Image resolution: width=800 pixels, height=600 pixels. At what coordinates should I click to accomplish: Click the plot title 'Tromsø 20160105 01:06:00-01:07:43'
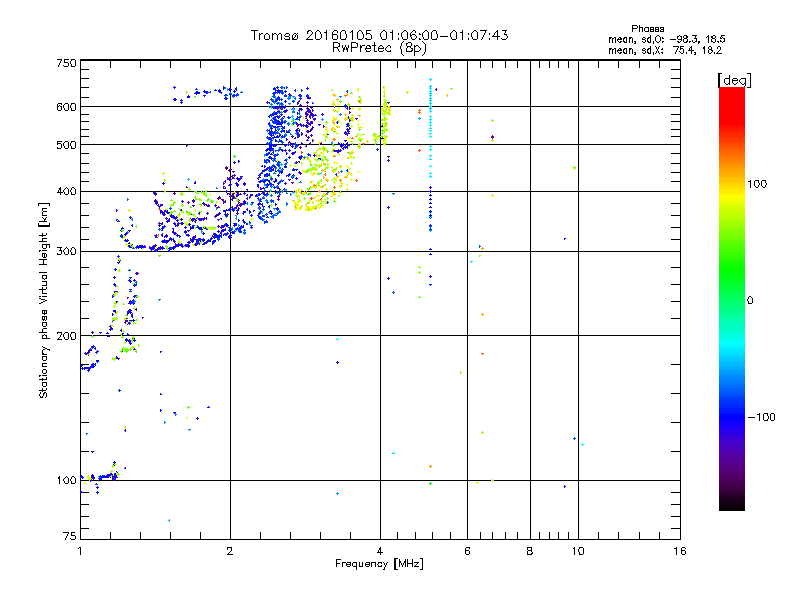[x=379, y=35]
